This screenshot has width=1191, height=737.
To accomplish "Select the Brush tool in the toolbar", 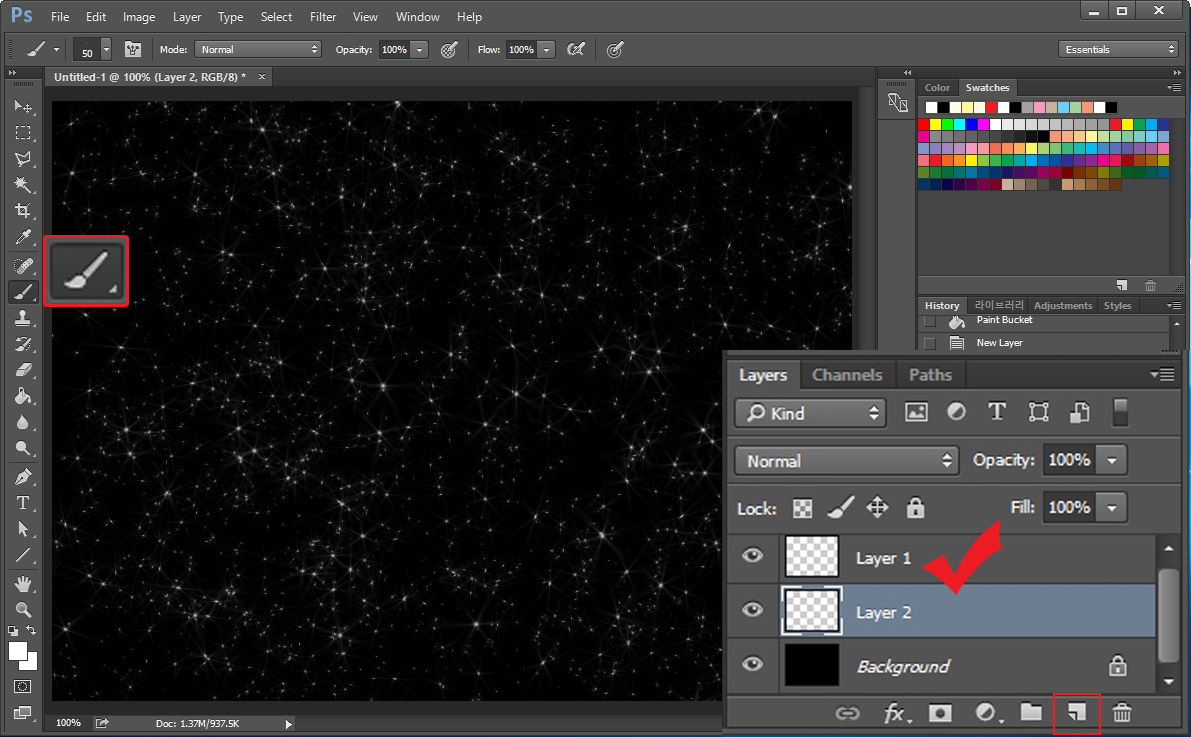I will click(23, 292).
